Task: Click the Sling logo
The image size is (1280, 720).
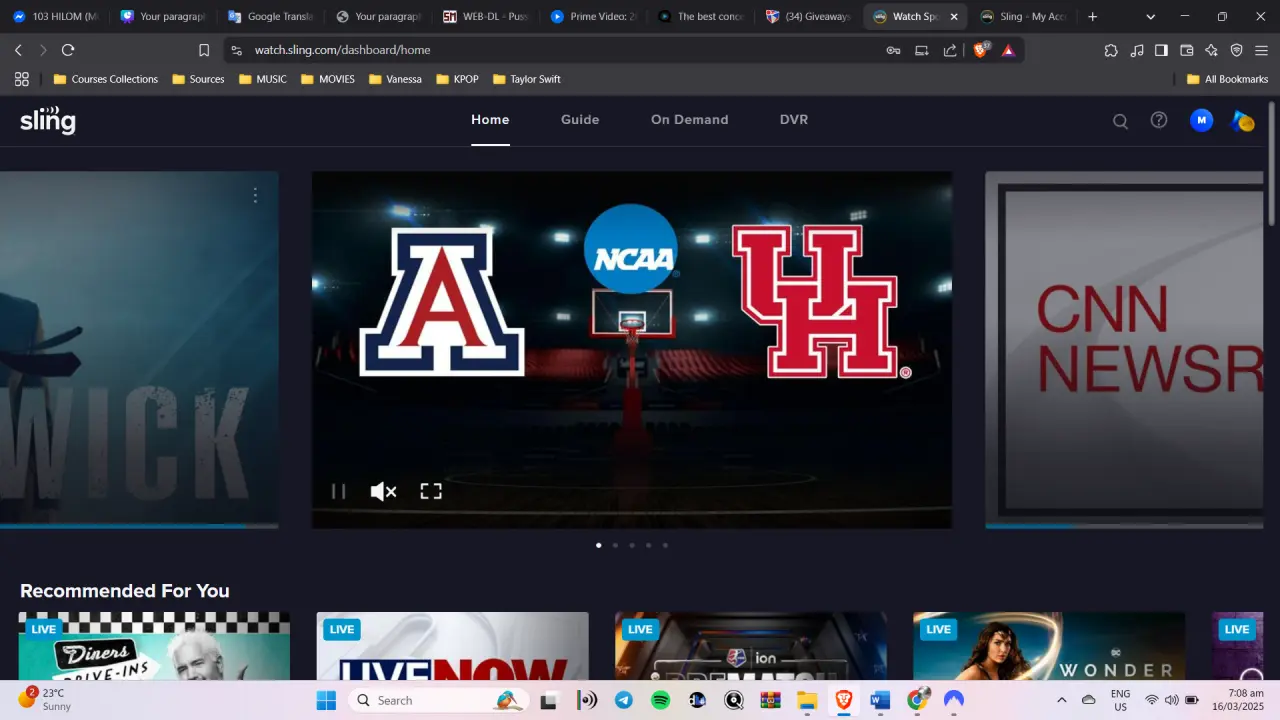Action: pos(48,120)
